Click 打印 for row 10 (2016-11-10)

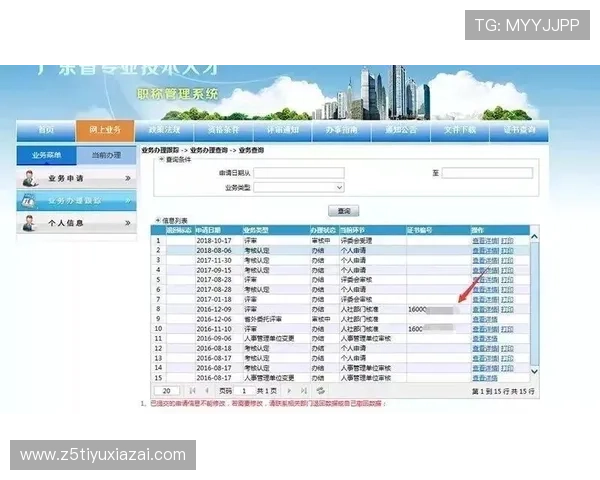pyautogui.click(x=507, y=329)
